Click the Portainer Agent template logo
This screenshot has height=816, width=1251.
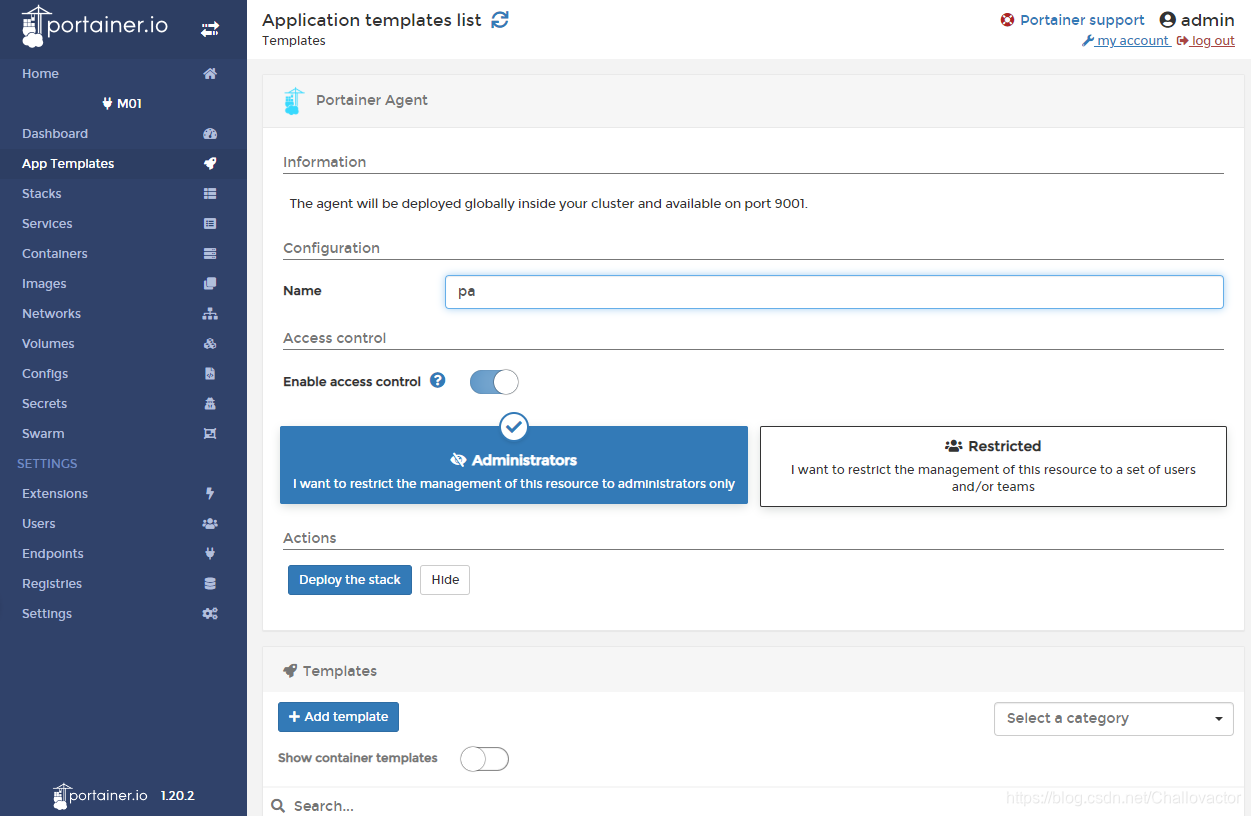(293, 100)
